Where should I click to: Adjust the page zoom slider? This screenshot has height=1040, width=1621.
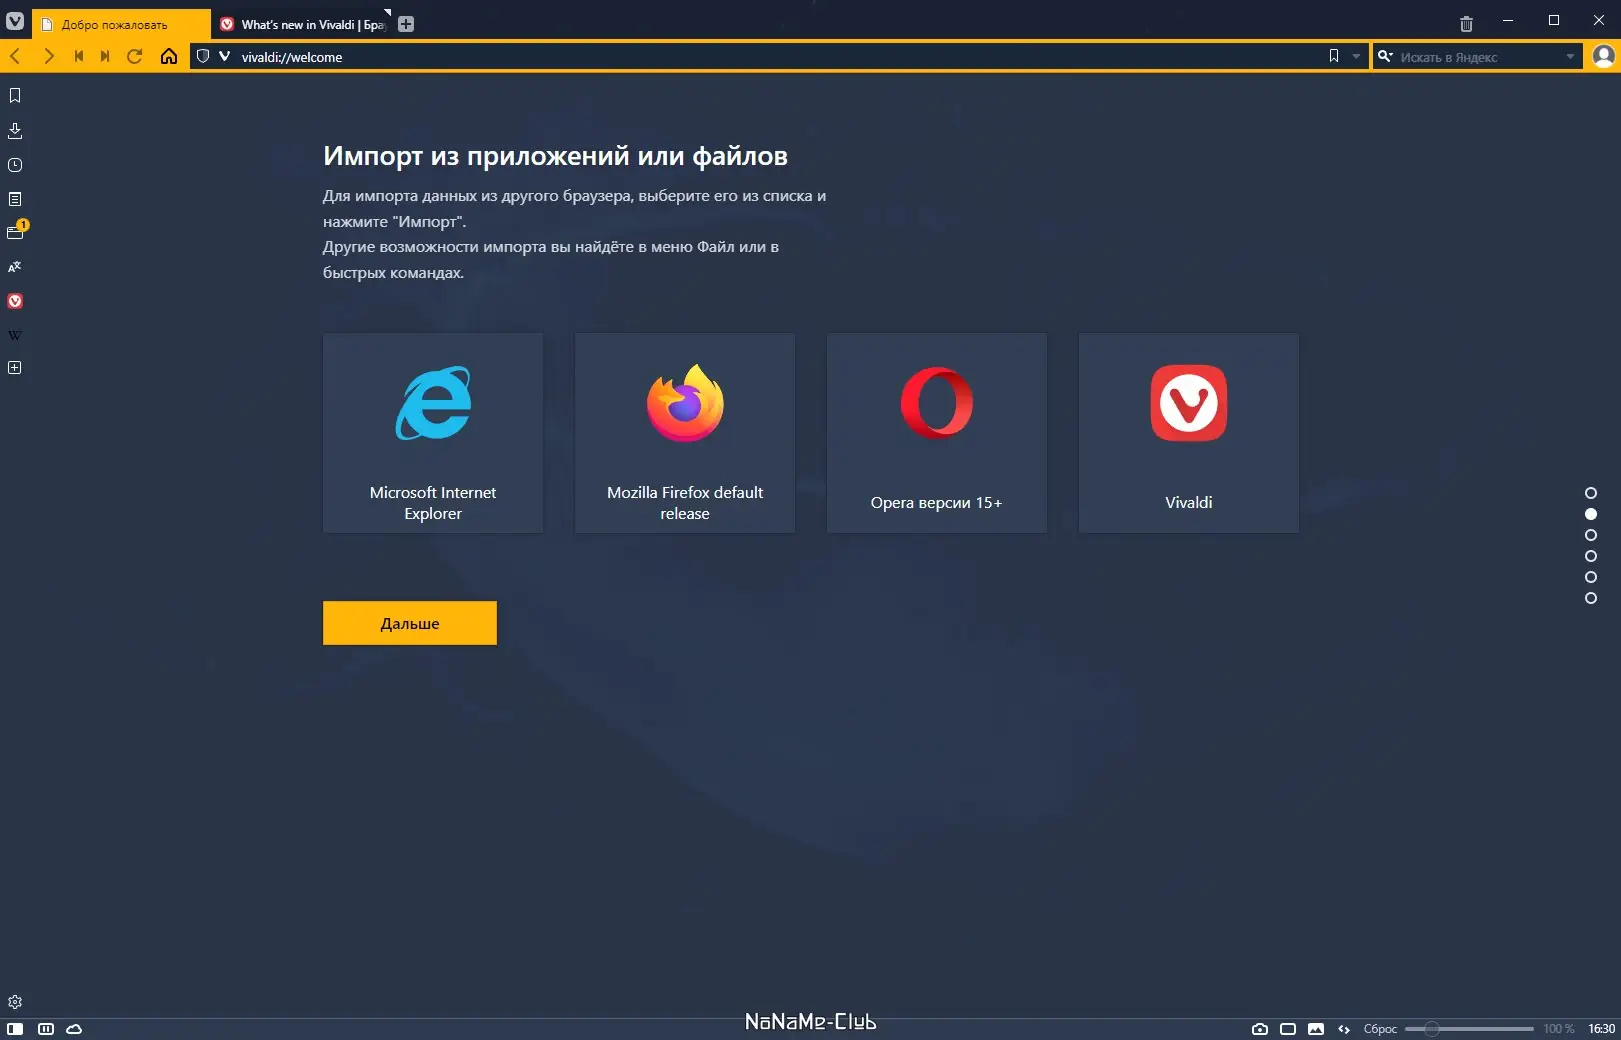coord(1469,1029)
